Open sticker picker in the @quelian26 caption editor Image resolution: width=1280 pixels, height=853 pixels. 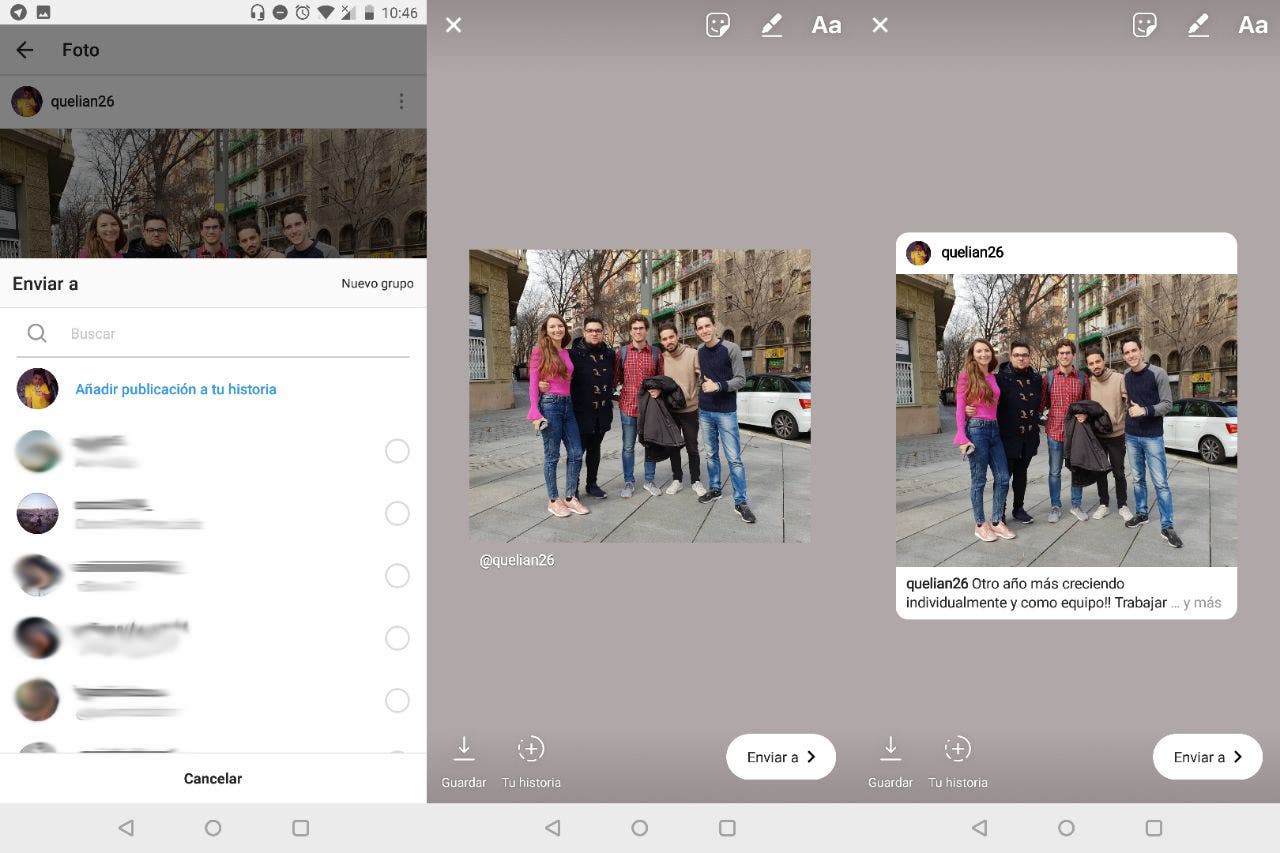[x=718, y=25]
